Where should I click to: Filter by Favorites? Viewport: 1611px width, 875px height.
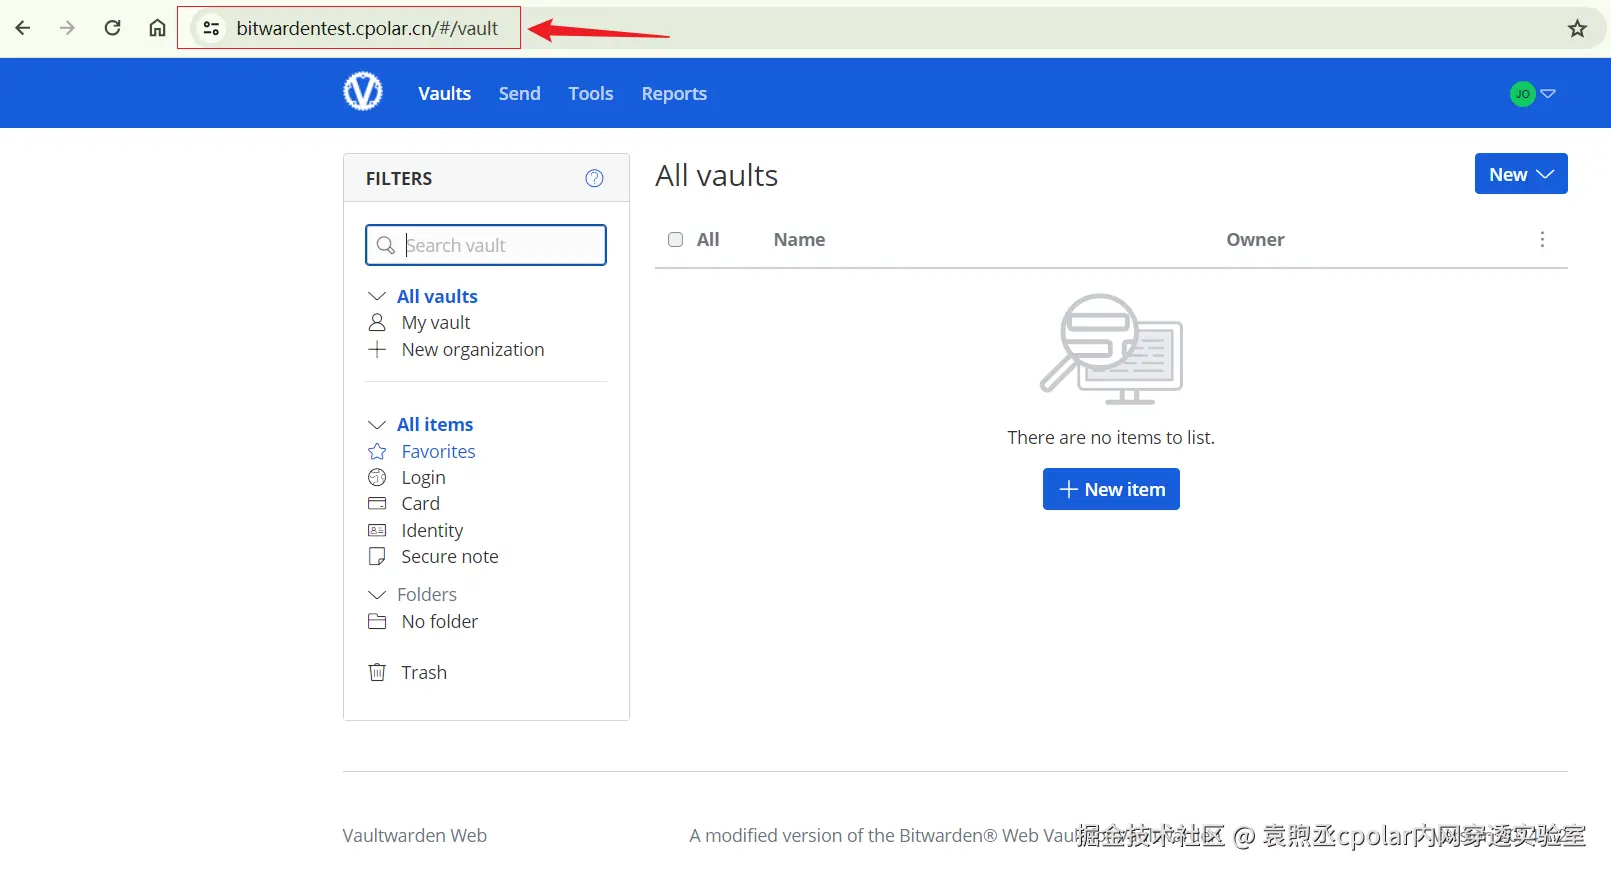point(438,451)
